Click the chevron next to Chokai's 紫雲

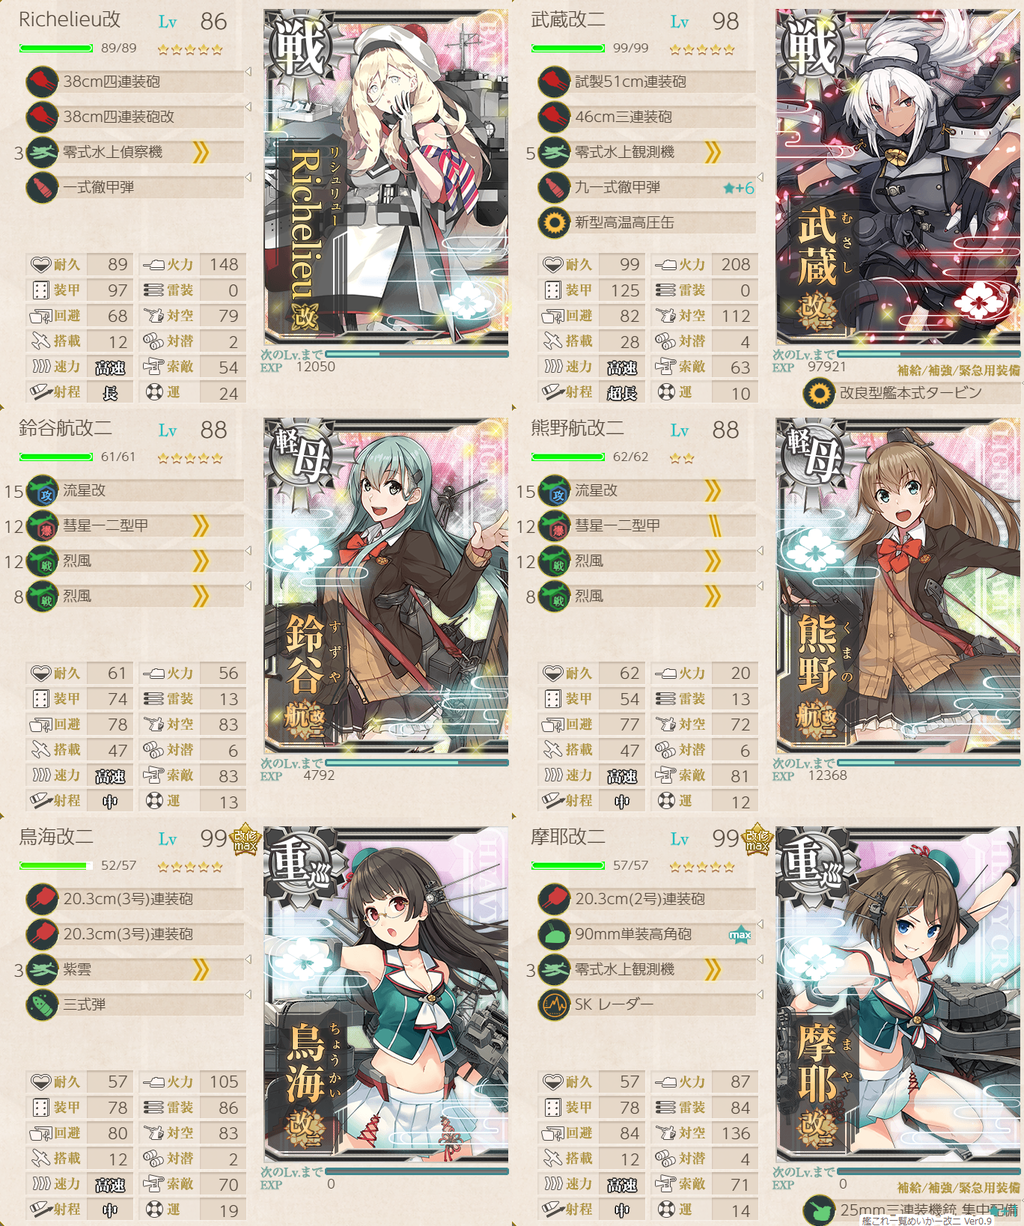tap(201, 969)
